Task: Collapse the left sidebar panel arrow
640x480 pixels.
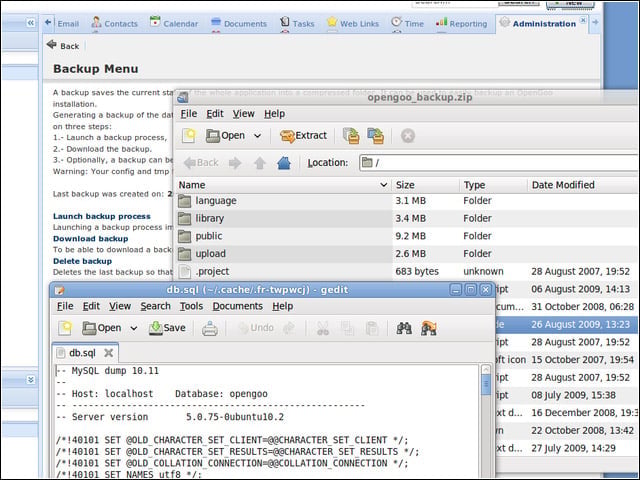Action: [x=31, y=23]
